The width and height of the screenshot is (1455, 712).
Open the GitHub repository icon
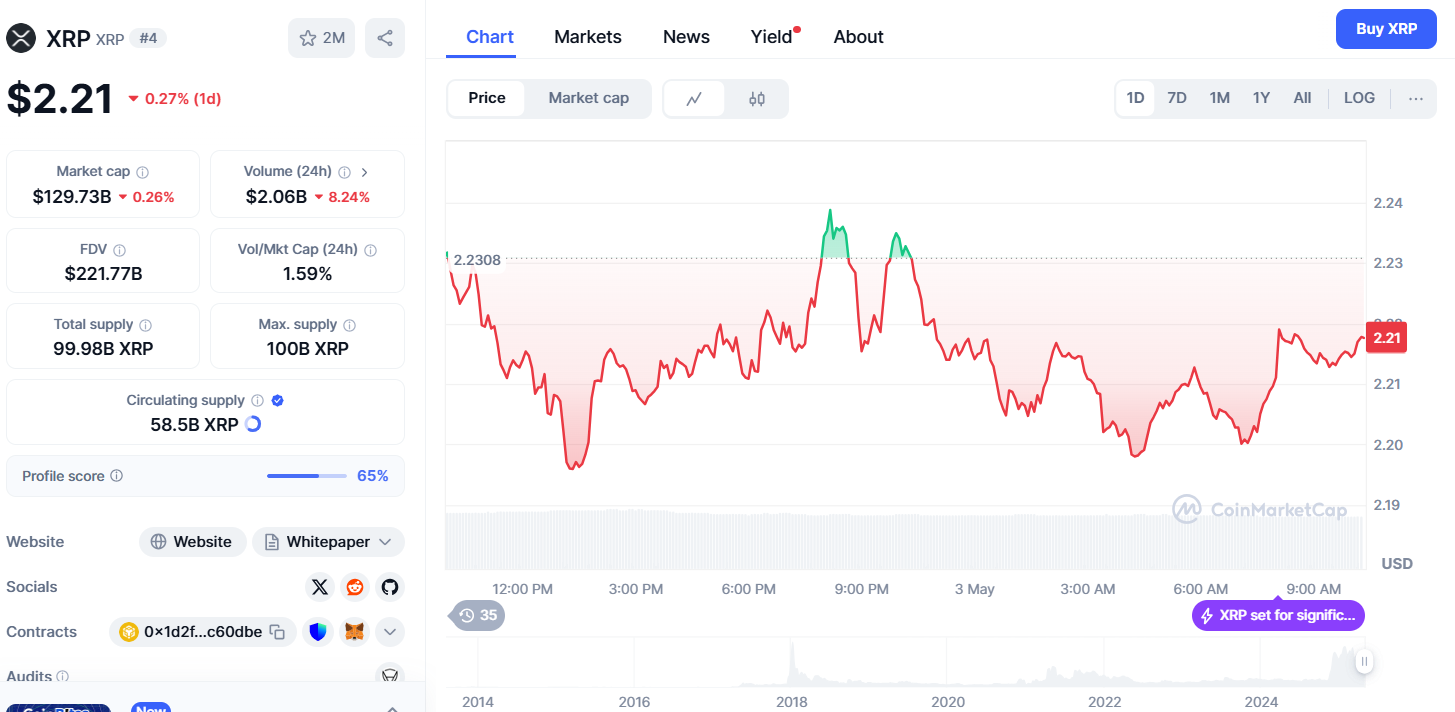tap(389, 587)
